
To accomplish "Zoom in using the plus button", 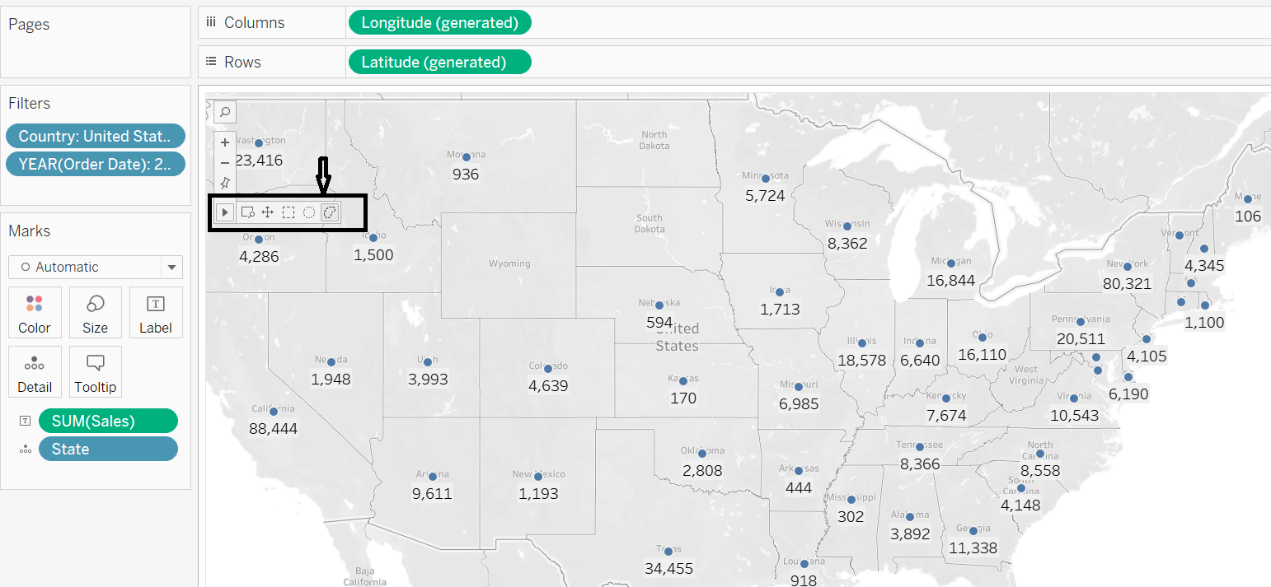I will 225,143.
